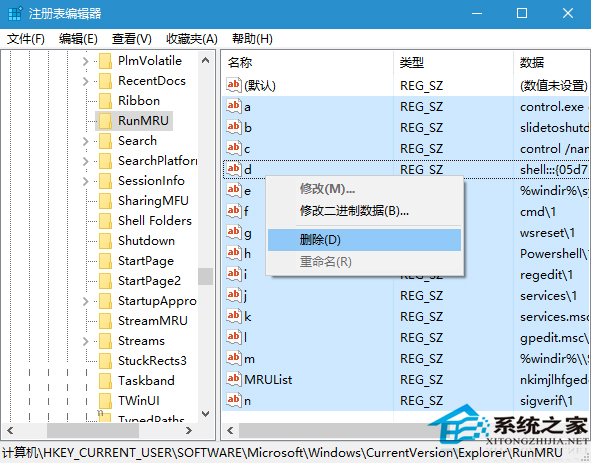Viewport: 591px width, 463px height.
Task: Click the data cell 'sigverif\1'
Action: point(547,401)
